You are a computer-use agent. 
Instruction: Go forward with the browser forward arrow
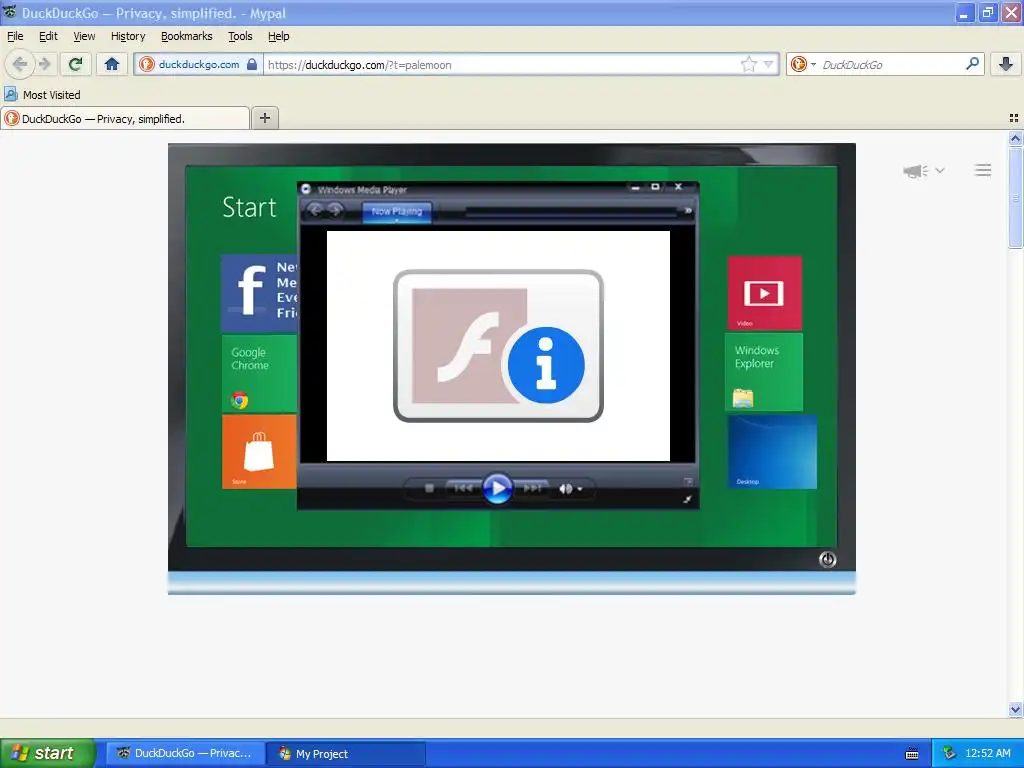click(x=45, y=64)
